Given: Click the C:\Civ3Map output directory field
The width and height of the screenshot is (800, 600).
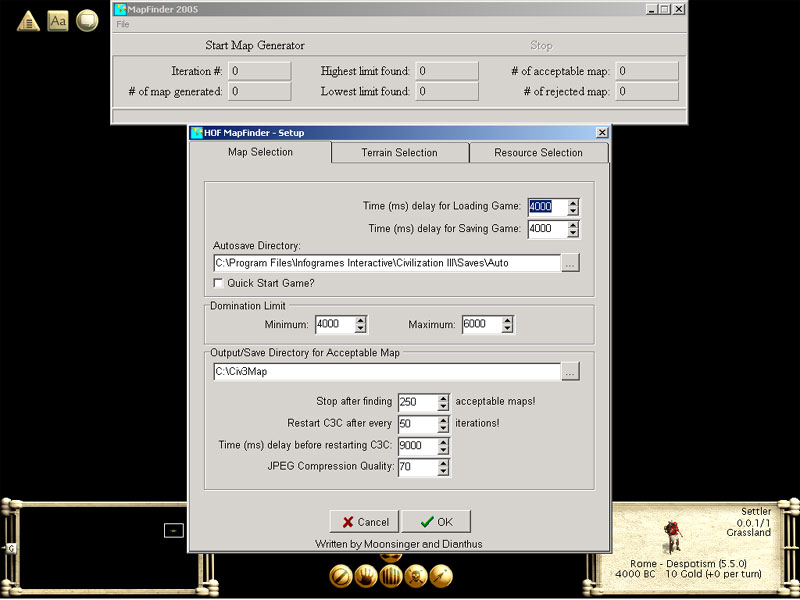Looking at the screenshot, I should pyautogui.click(x=387, y=372).
